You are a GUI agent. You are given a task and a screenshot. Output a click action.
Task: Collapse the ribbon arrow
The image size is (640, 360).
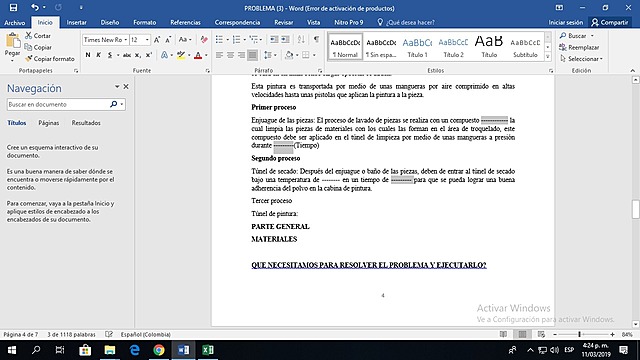coord(633,71)
